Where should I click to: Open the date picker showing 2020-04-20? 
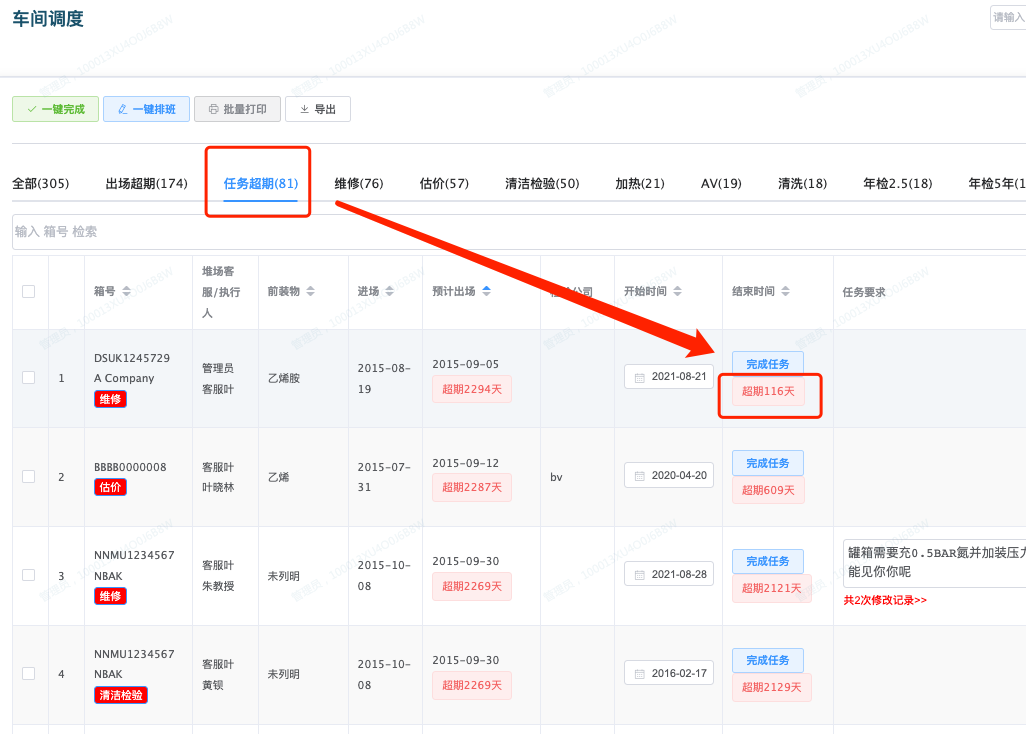[x=669, y=476]
